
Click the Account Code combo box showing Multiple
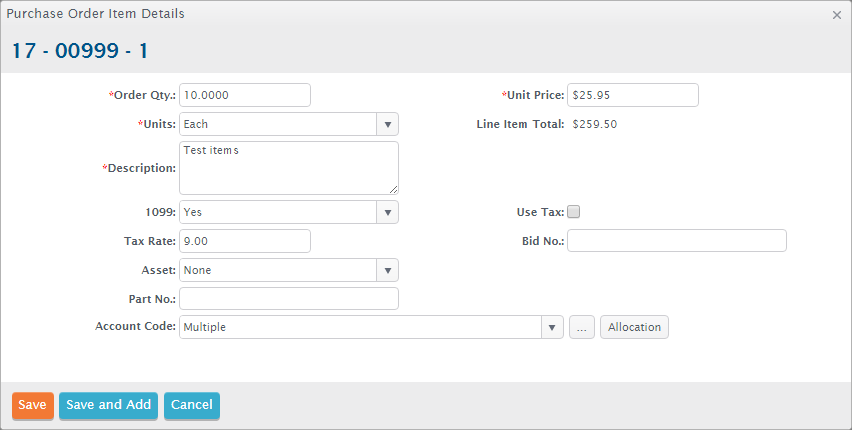point(360,327)
